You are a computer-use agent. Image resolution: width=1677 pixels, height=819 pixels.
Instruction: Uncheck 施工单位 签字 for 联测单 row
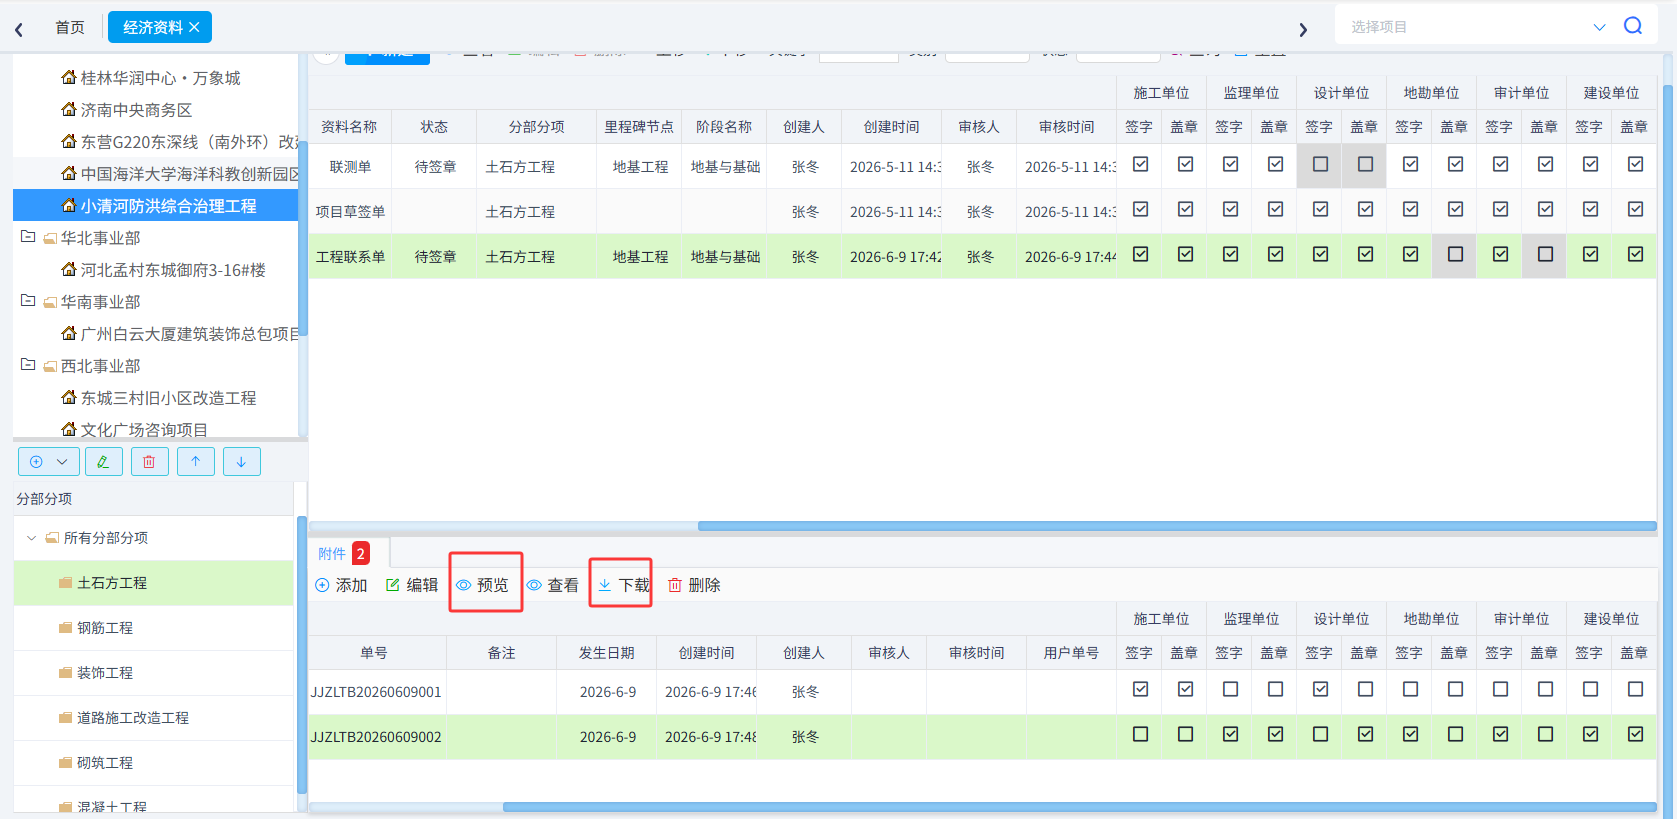point(1140,164)
